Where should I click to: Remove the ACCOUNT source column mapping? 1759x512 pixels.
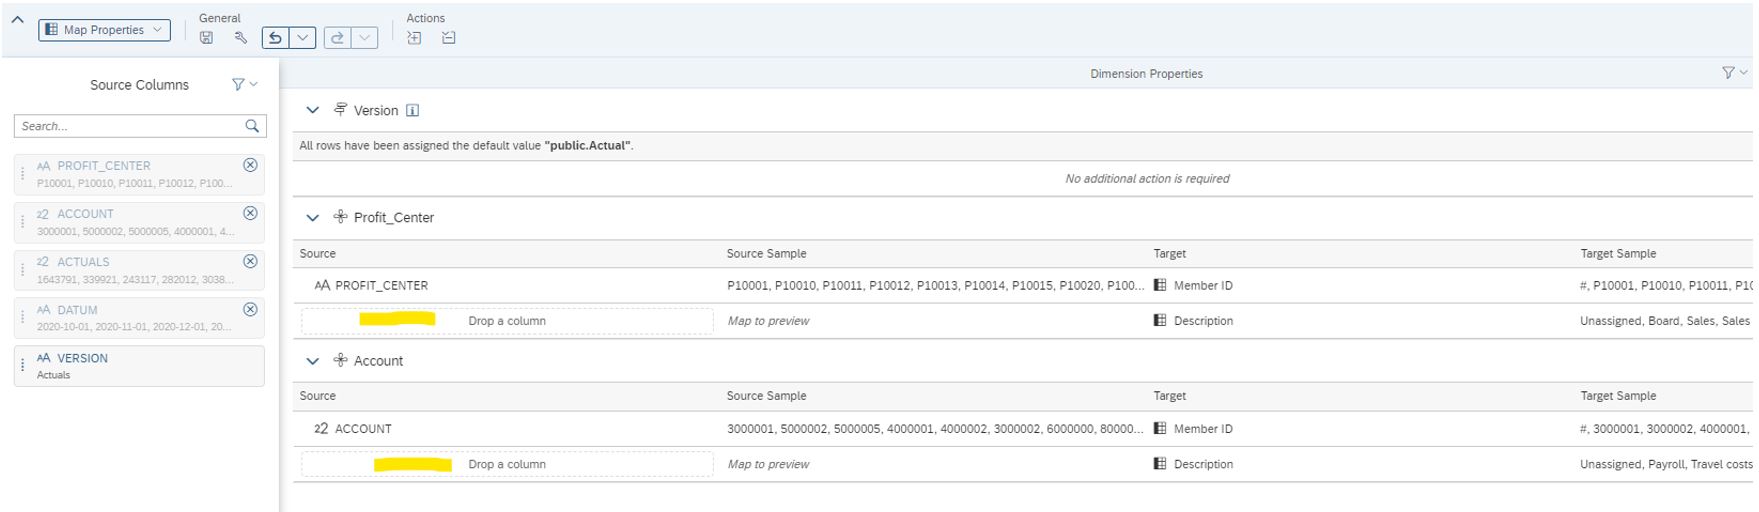[x=251, y=213]
